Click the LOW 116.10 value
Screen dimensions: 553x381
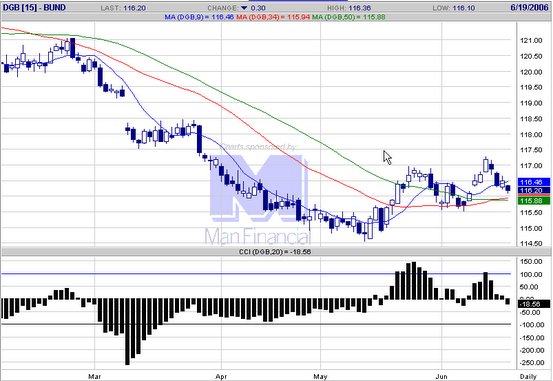point(463,8)
